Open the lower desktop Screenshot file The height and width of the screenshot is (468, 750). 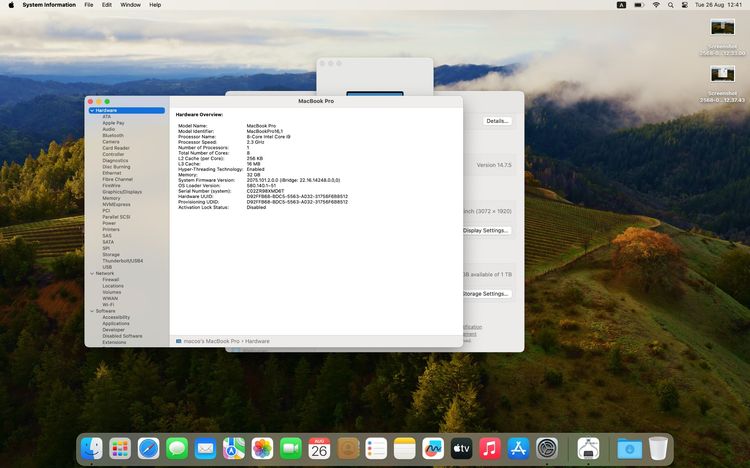[722, 74]
